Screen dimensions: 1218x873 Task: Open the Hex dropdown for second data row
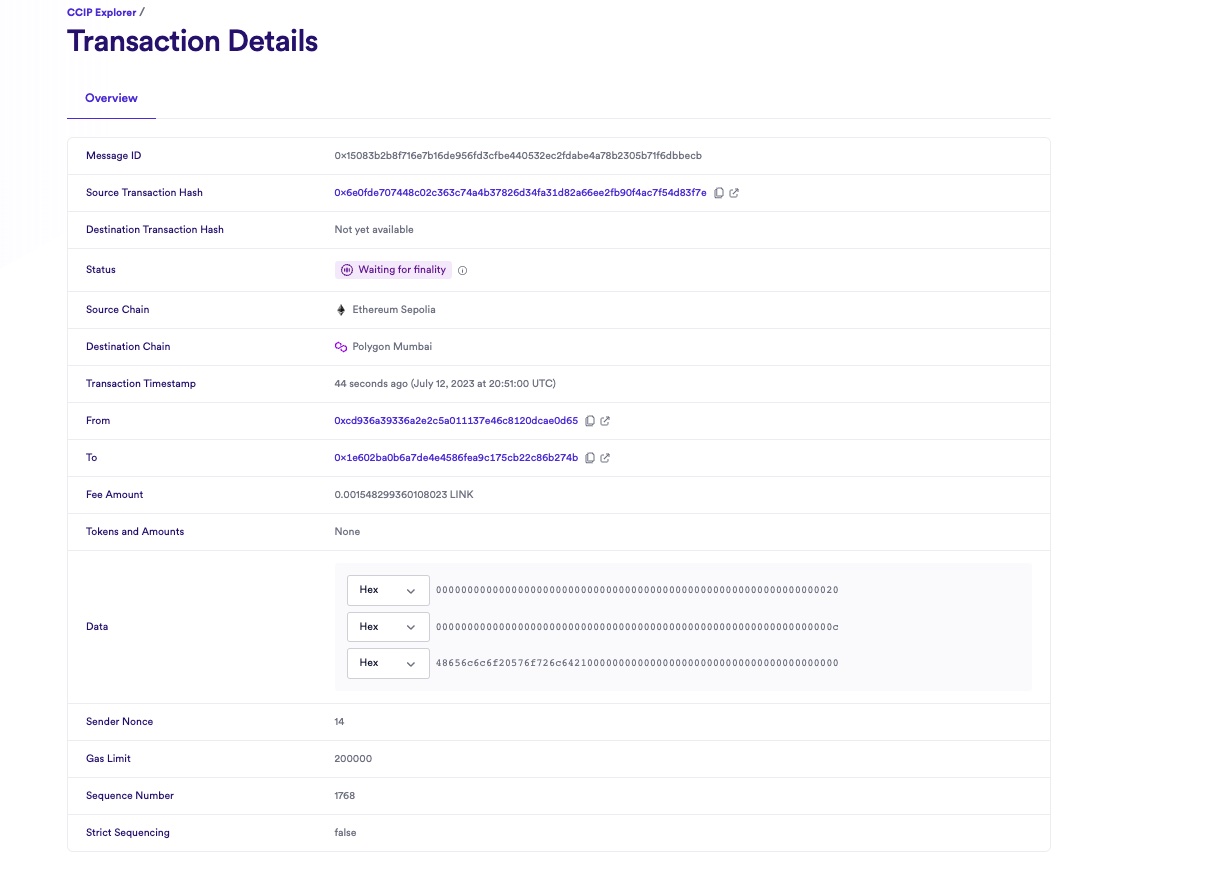tap(388, 627)
